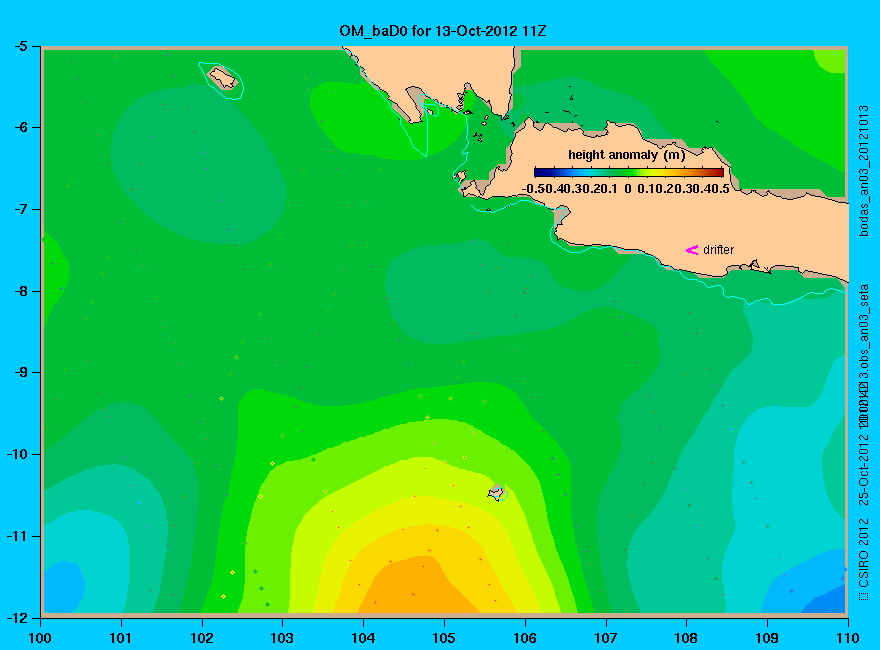
Task: Click the '105' longitude axis label
Action: point(444,638)
